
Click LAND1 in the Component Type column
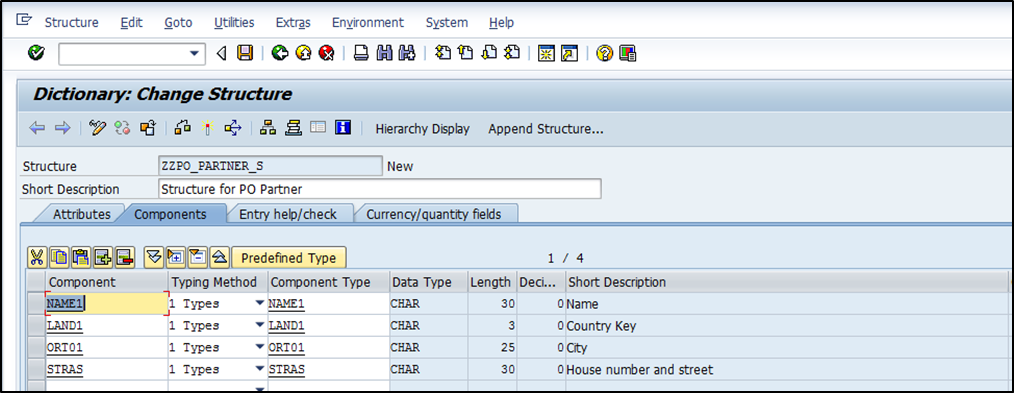(x=286, y=326)
